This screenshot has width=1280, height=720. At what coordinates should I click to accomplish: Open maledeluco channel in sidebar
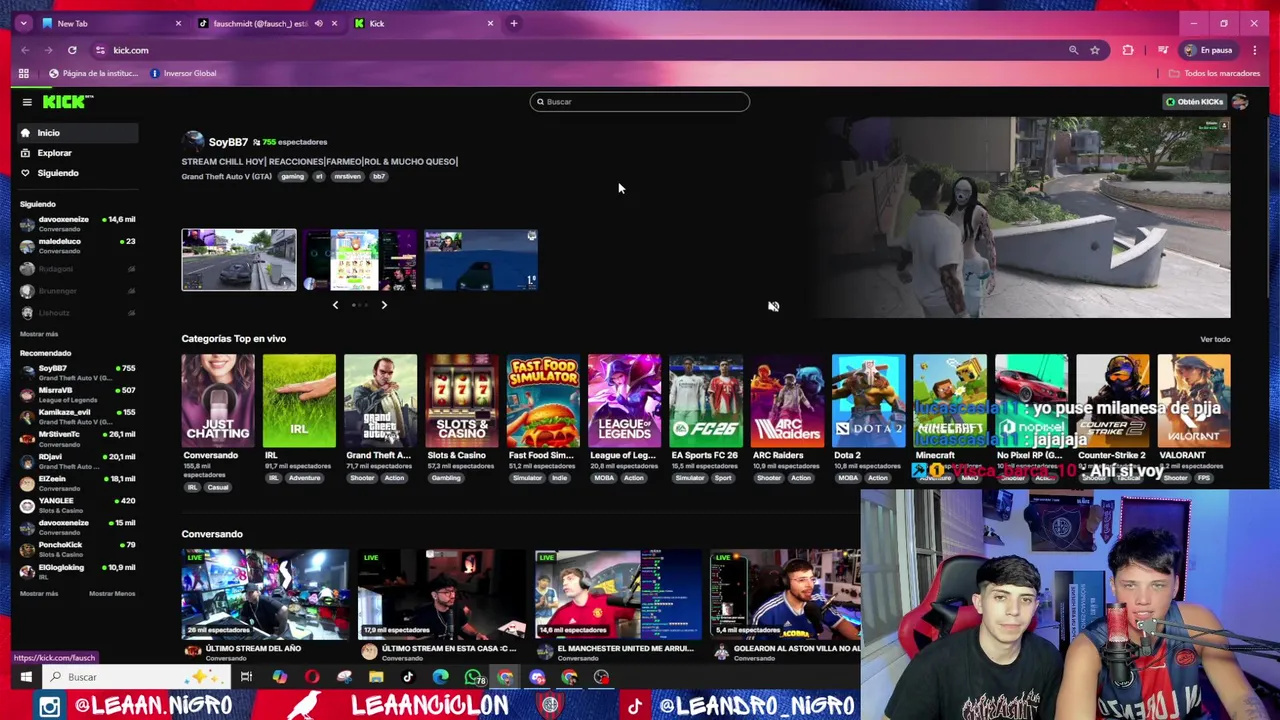click(77, 246)
